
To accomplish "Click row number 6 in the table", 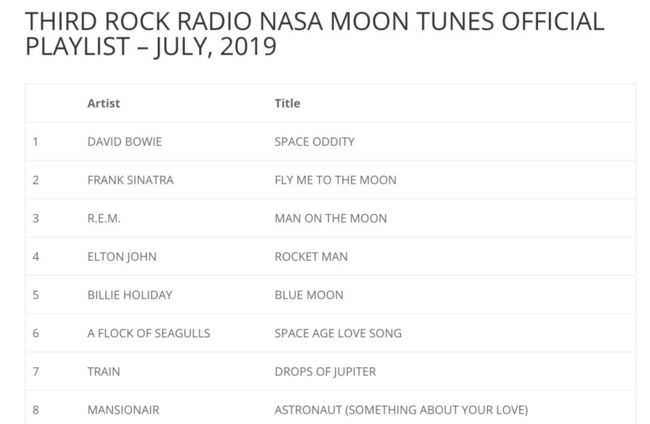I will tap(36, 333).
